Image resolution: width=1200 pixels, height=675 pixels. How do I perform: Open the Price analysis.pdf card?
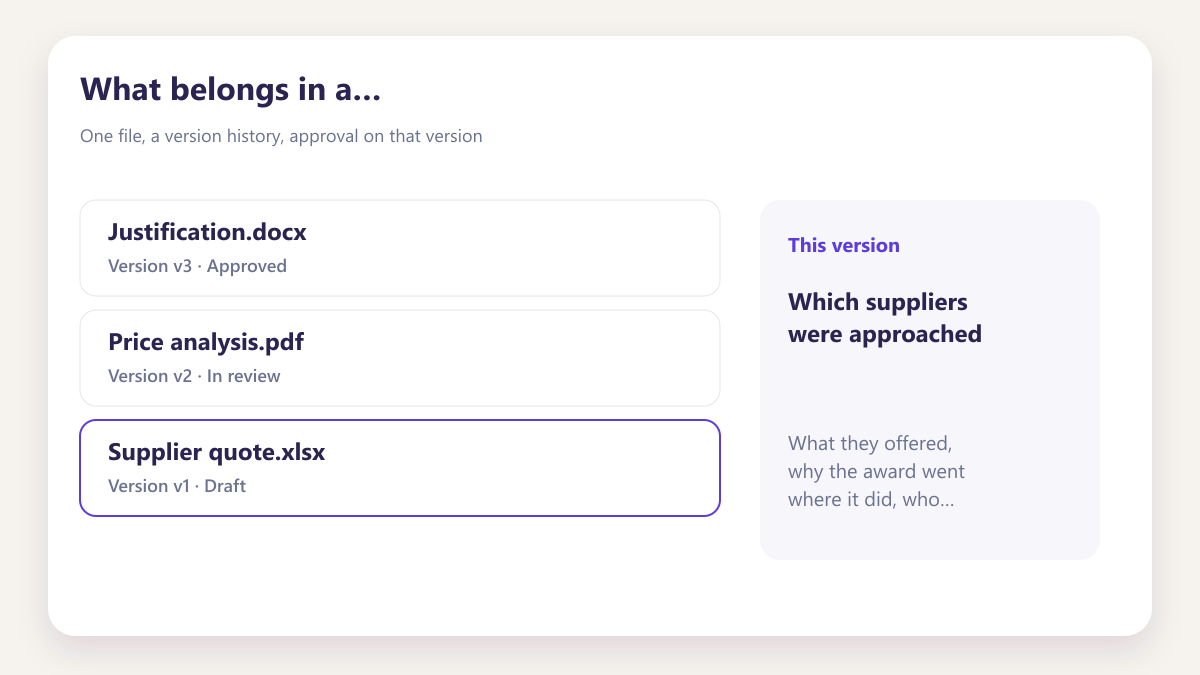[400, 358]
